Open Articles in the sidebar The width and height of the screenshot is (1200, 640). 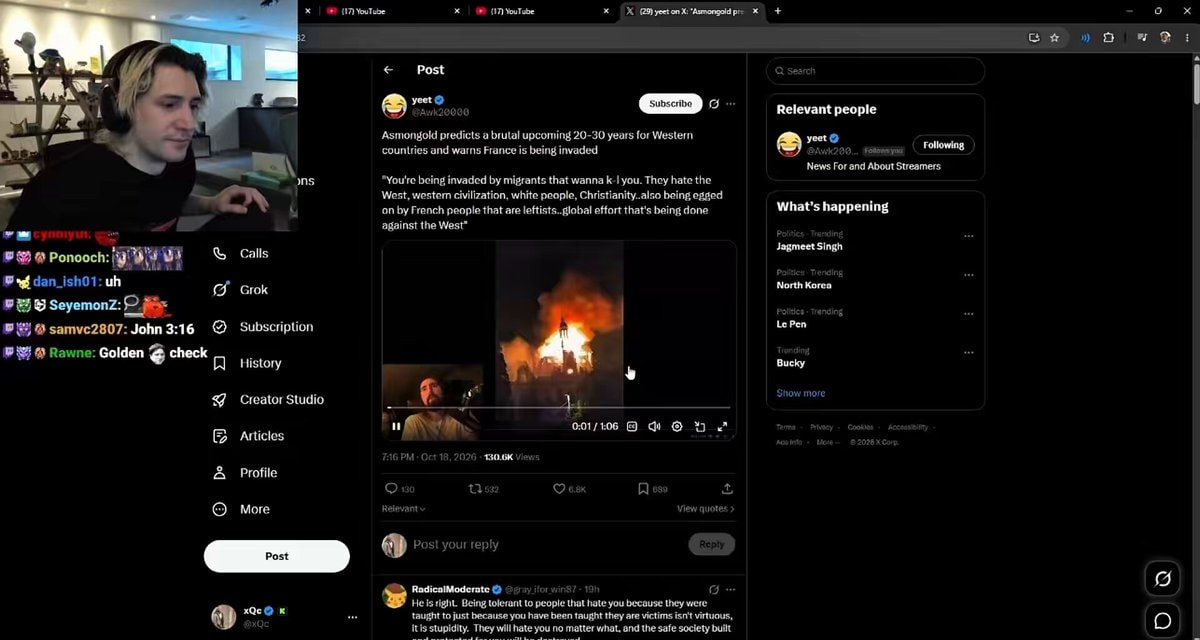(248, 436)
